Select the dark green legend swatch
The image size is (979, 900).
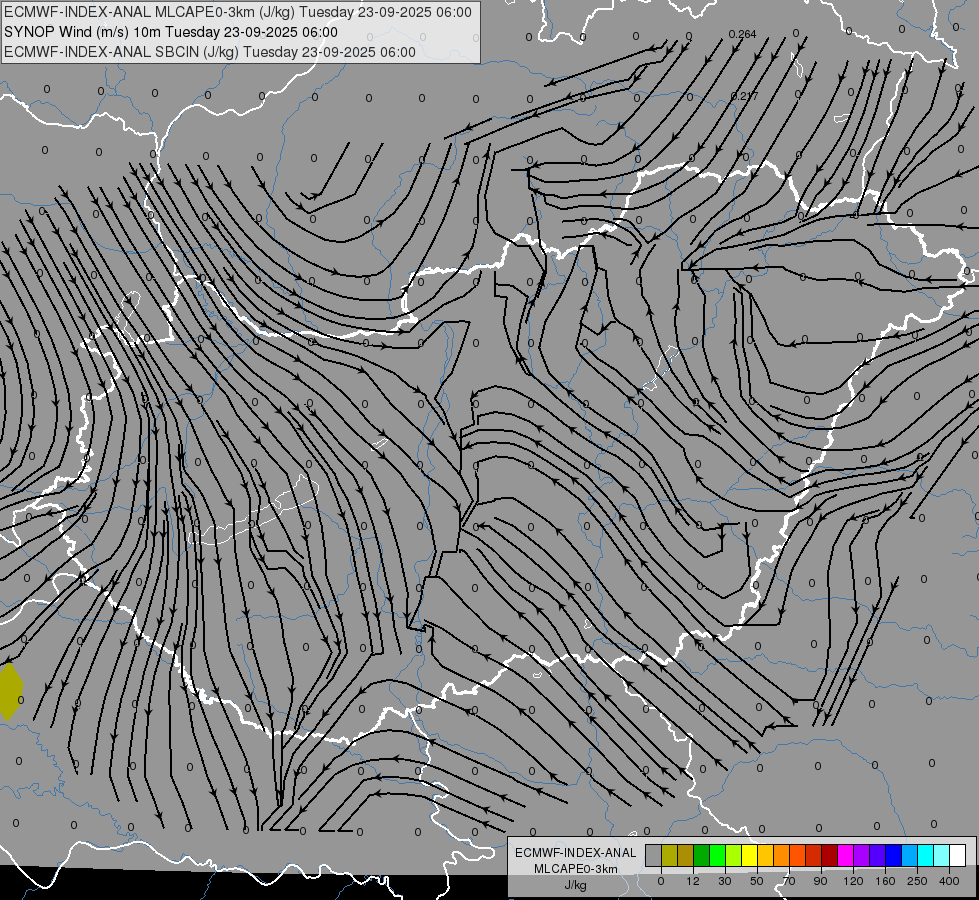click(702, 855)
